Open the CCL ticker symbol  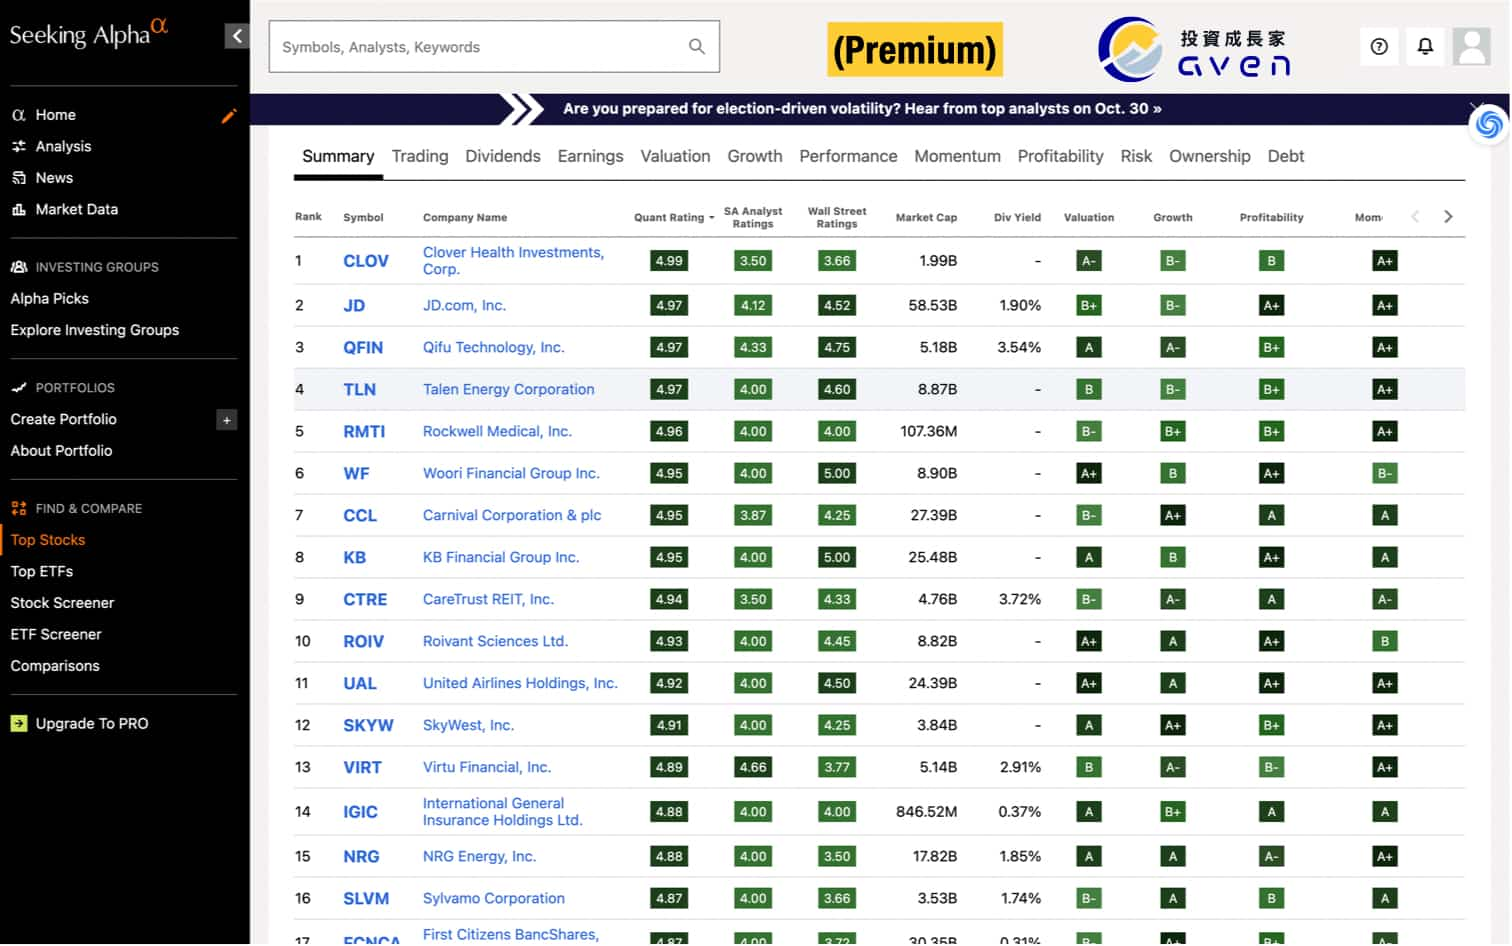(360, 516)
